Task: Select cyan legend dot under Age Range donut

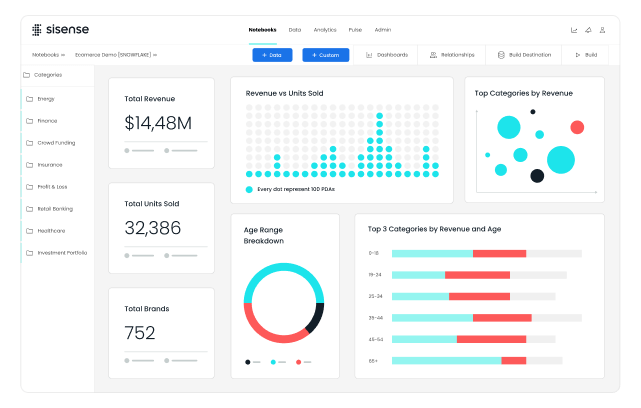Action: pos(273,362)
